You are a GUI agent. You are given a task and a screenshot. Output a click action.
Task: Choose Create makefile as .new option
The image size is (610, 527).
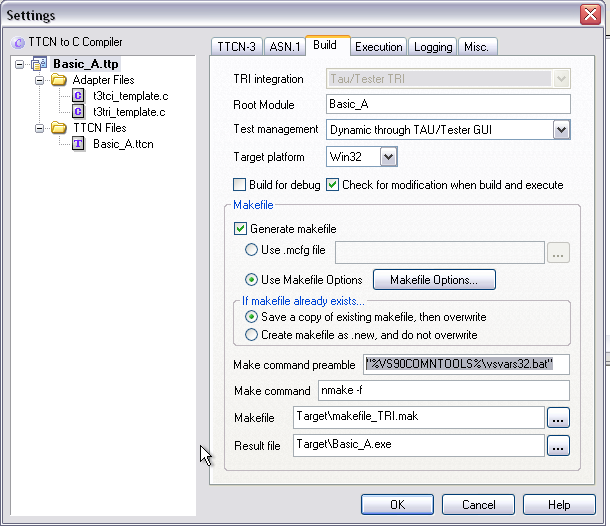pyautogui.click(x=252, y=335)
